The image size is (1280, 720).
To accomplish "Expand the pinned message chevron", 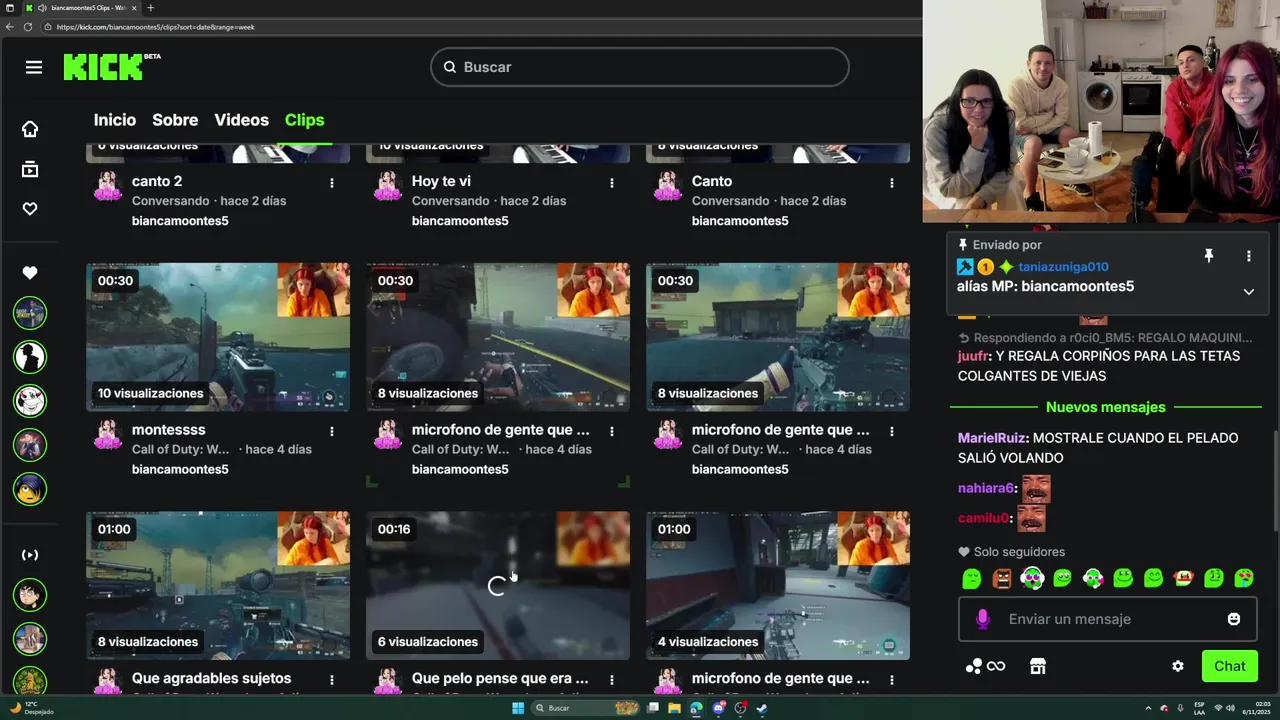I will (1248, 291).
